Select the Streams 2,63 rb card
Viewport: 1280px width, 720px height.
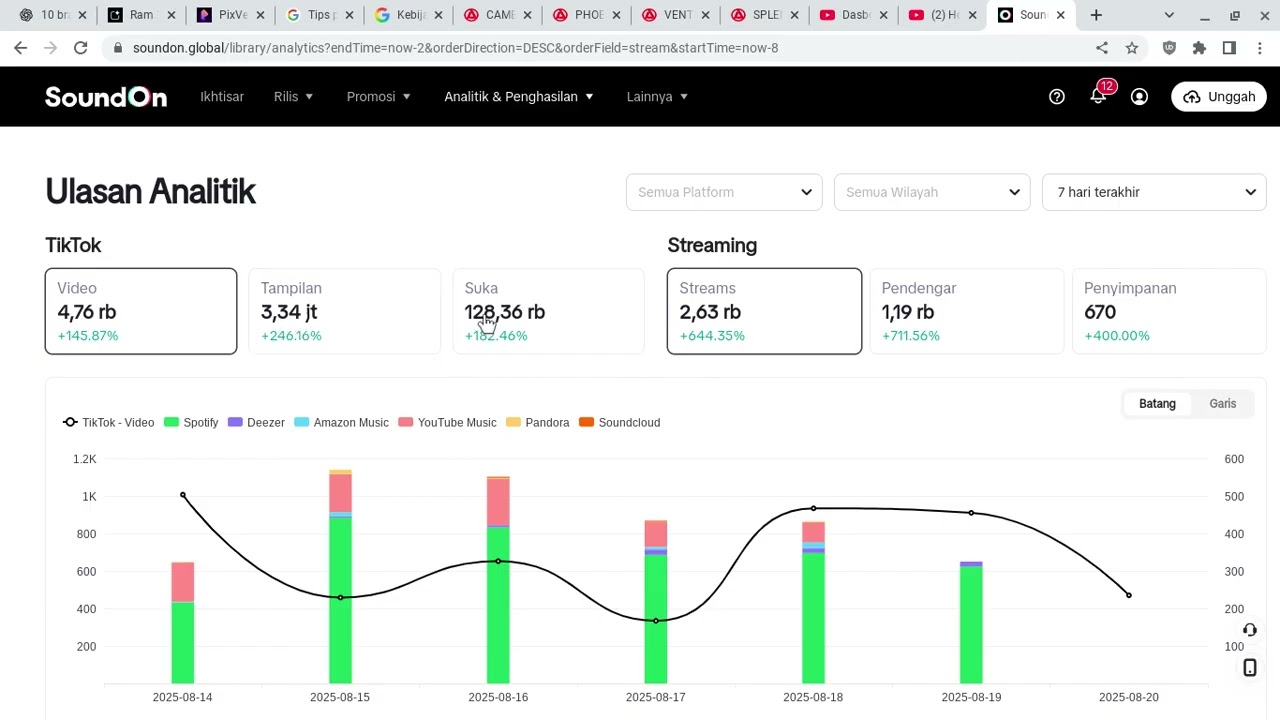(764, 311)
